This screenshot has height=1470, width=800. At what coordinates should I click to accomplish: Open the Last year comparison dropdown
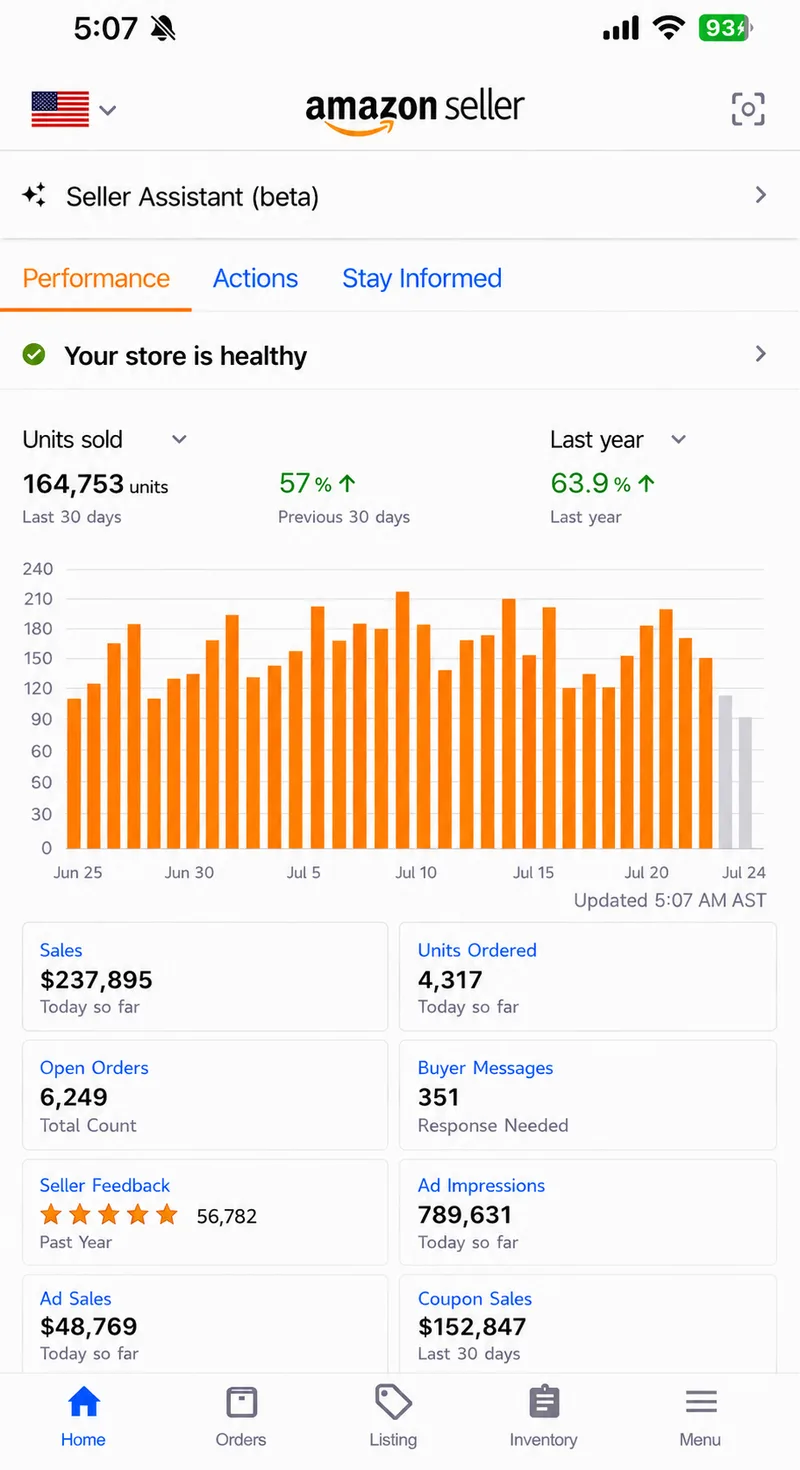pos(618,440)
